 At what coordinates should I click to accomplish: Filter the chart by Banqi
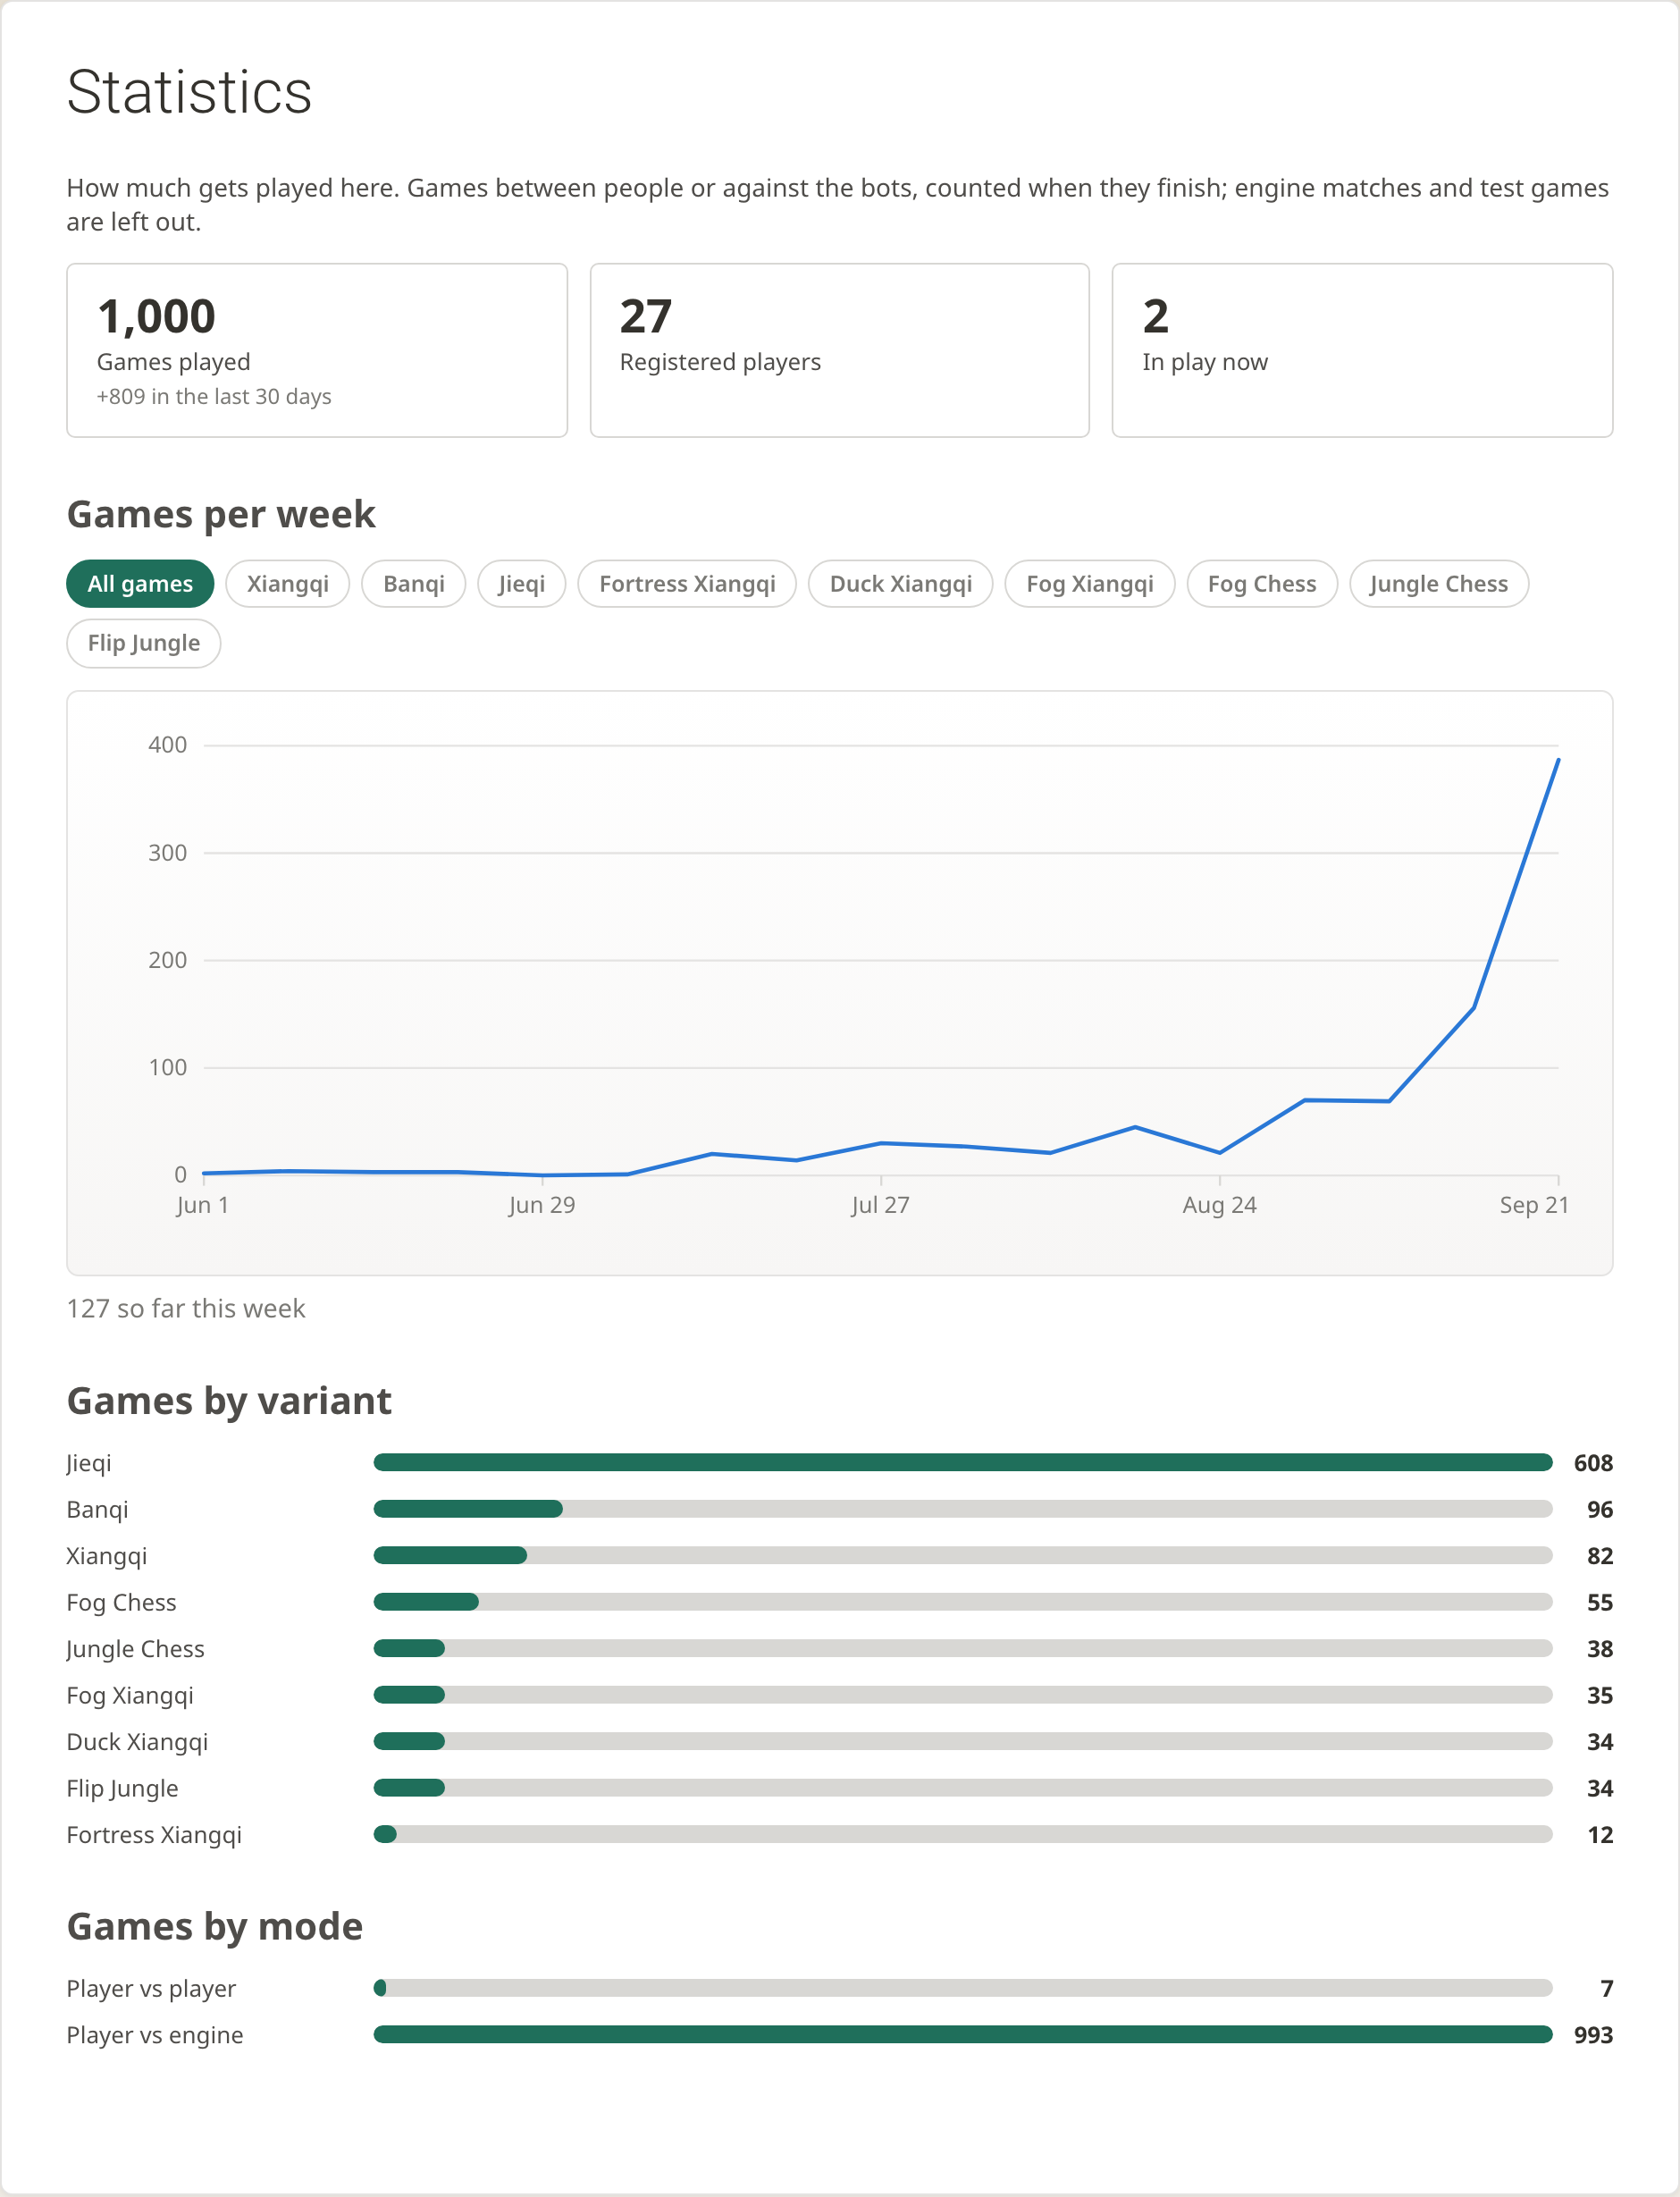(x=413, y=584)
